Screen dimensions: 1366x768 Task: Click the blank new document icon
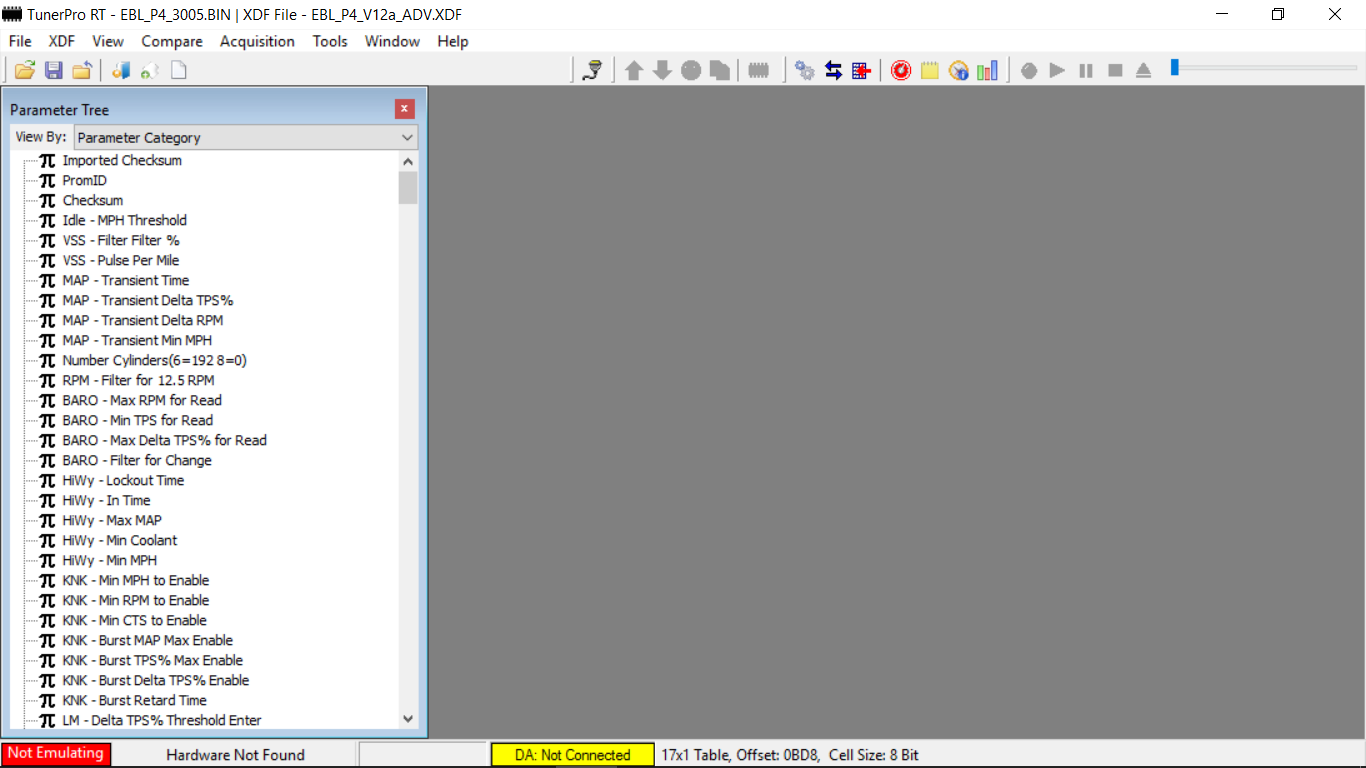pos(179,70)
